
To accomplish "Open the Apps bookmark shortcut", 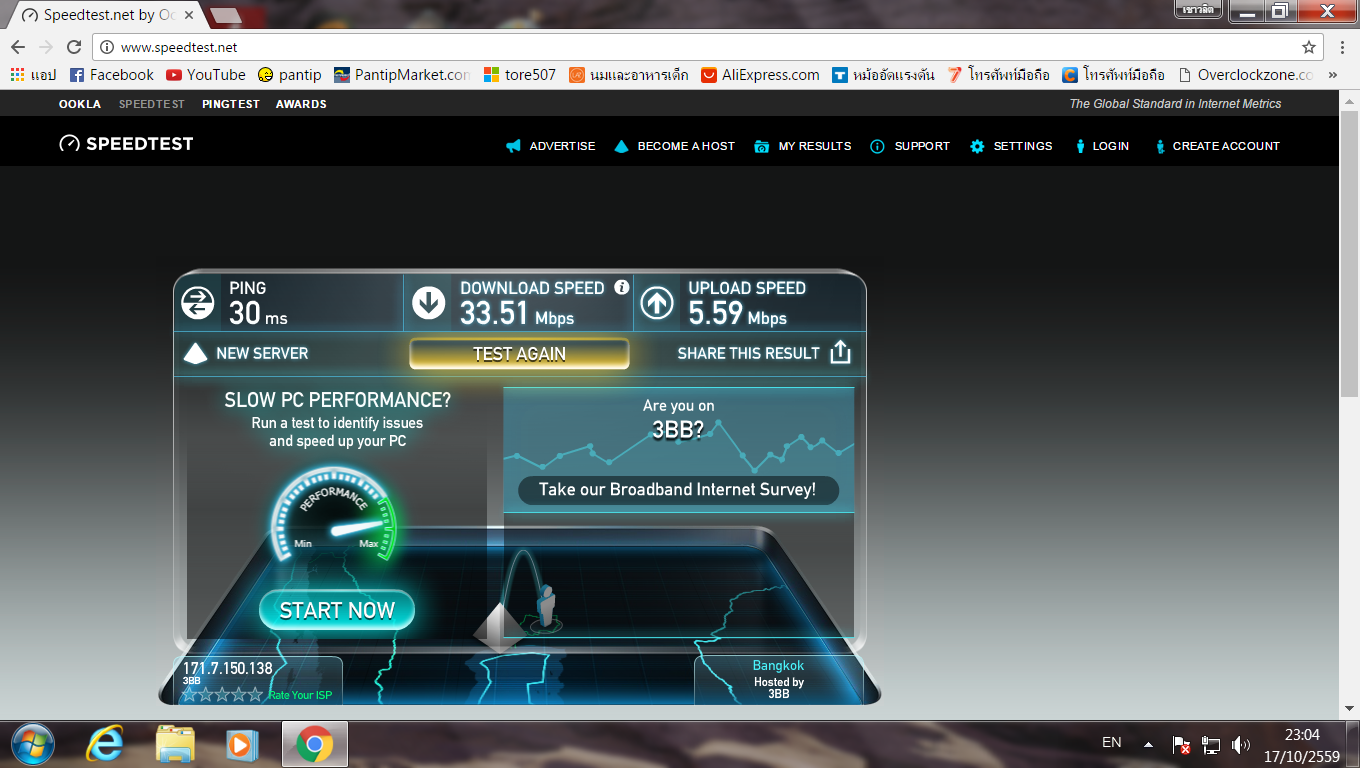I will pos(33,75).
